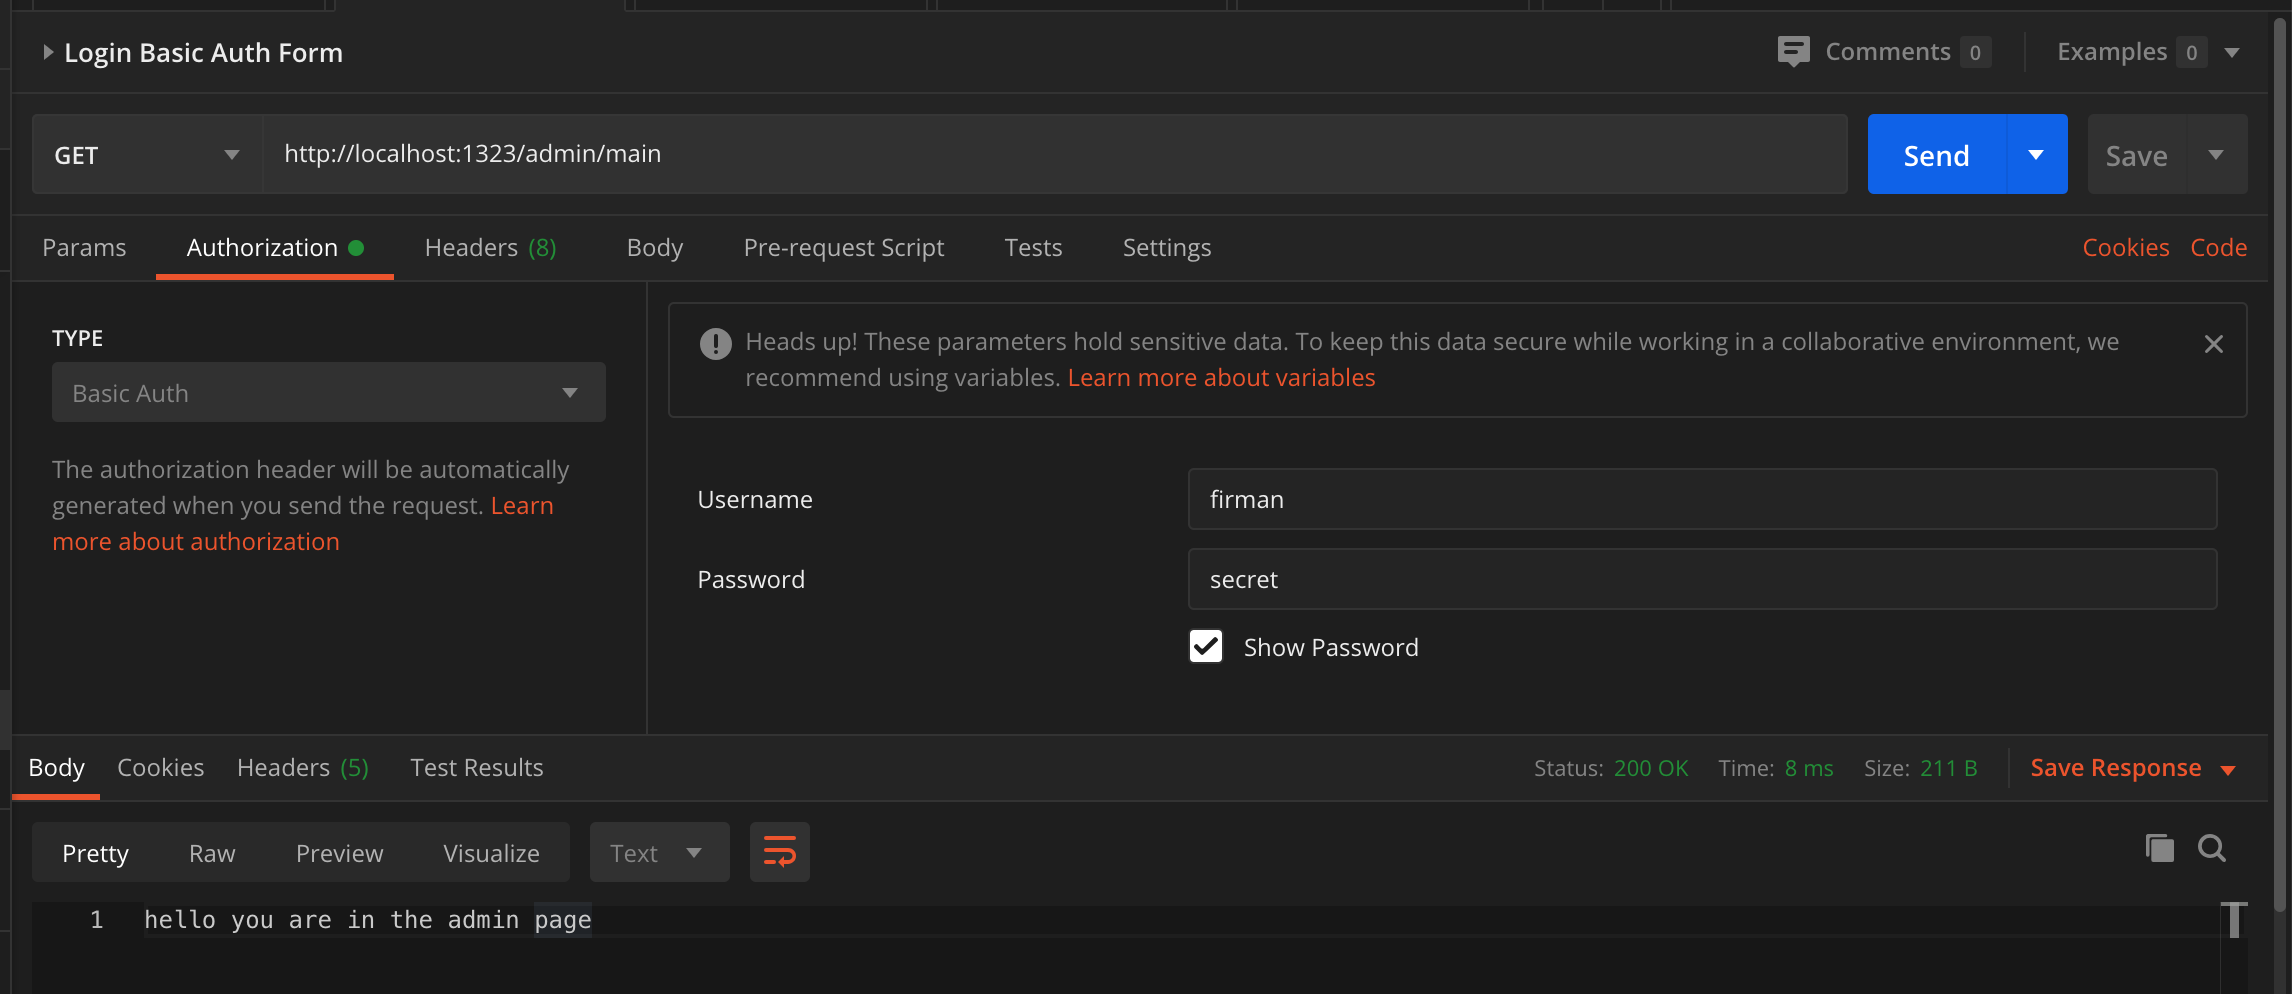Click the Comments speech bubble icon
Viewport: 2292px width, 994px height.
(x=1793, y=51)
